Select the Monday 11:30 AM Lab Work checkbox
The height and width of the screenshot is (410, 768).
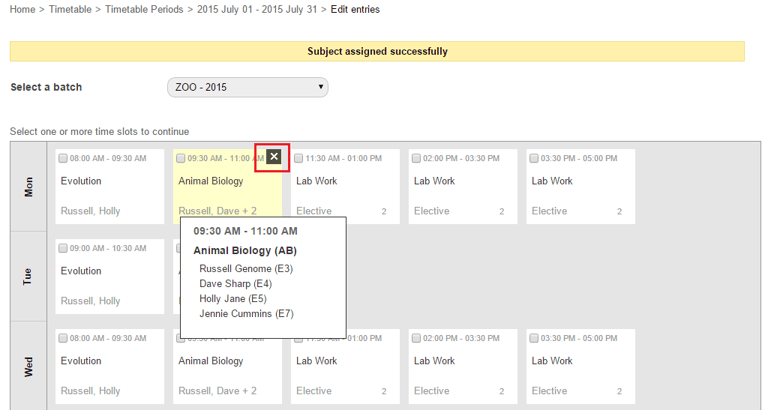point(299,158)
